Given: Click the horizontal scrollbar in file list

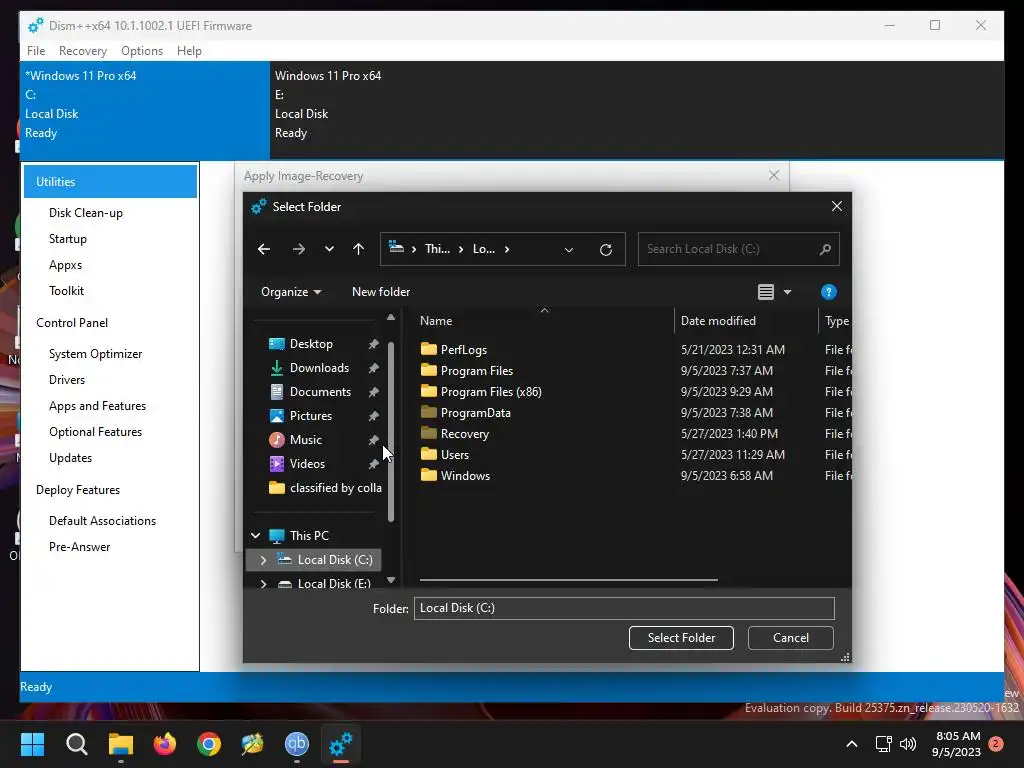Looking at the screenshot, I should pos(568,579).
